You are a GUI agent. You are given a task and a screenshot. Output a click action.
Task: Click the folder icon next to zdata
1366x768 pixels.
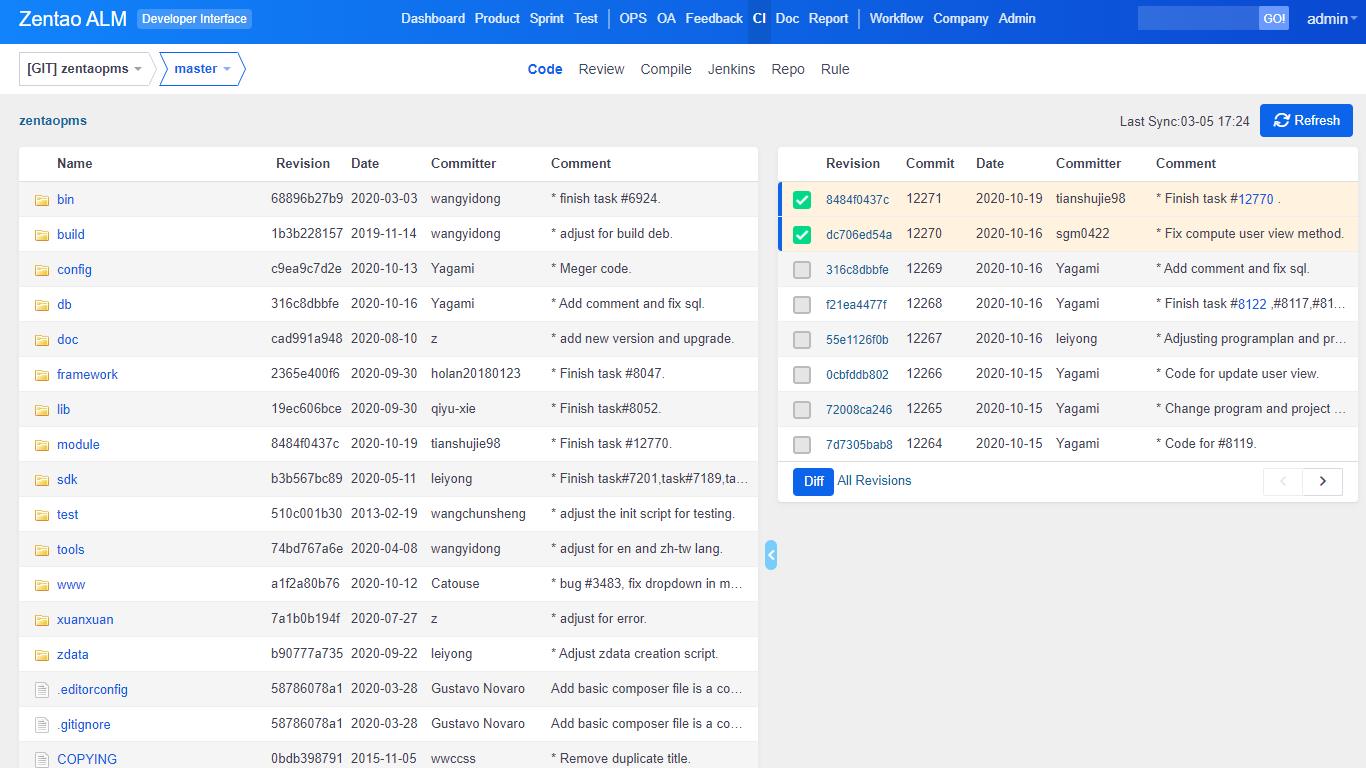[x=42, y=655]
